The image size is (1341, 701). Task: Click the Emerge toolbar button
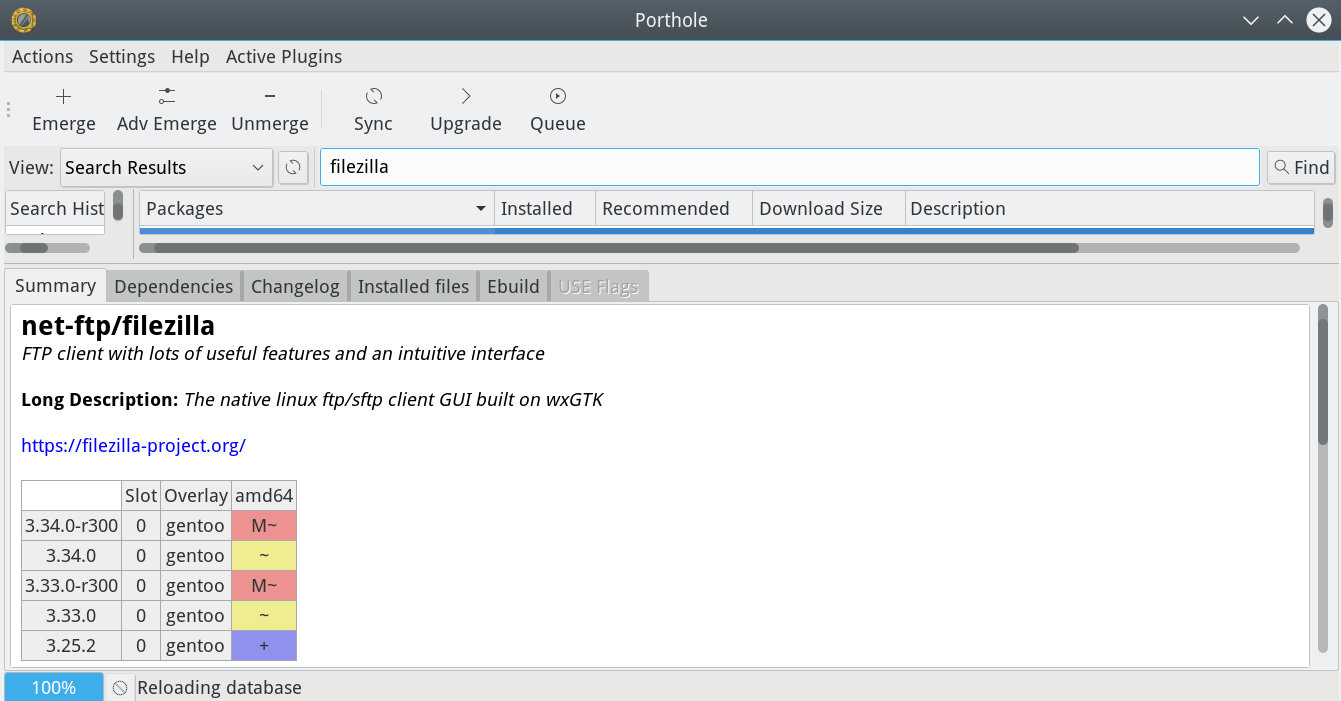pyautogui.click(x=64, y=110)
